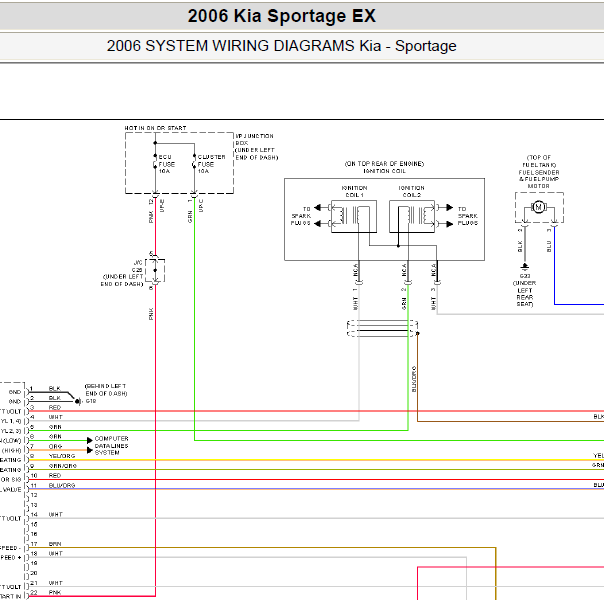Click the ECU fuse symbol in junction box
604x600 pixels.
tap(155, 162)
